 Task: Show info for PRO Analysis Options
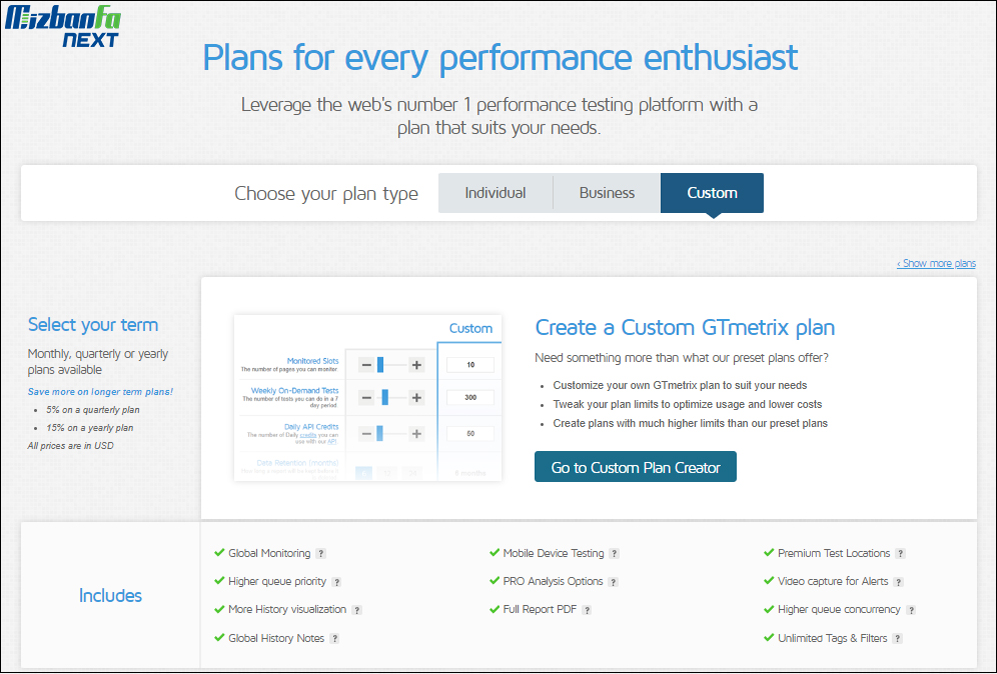click(612, 582)
